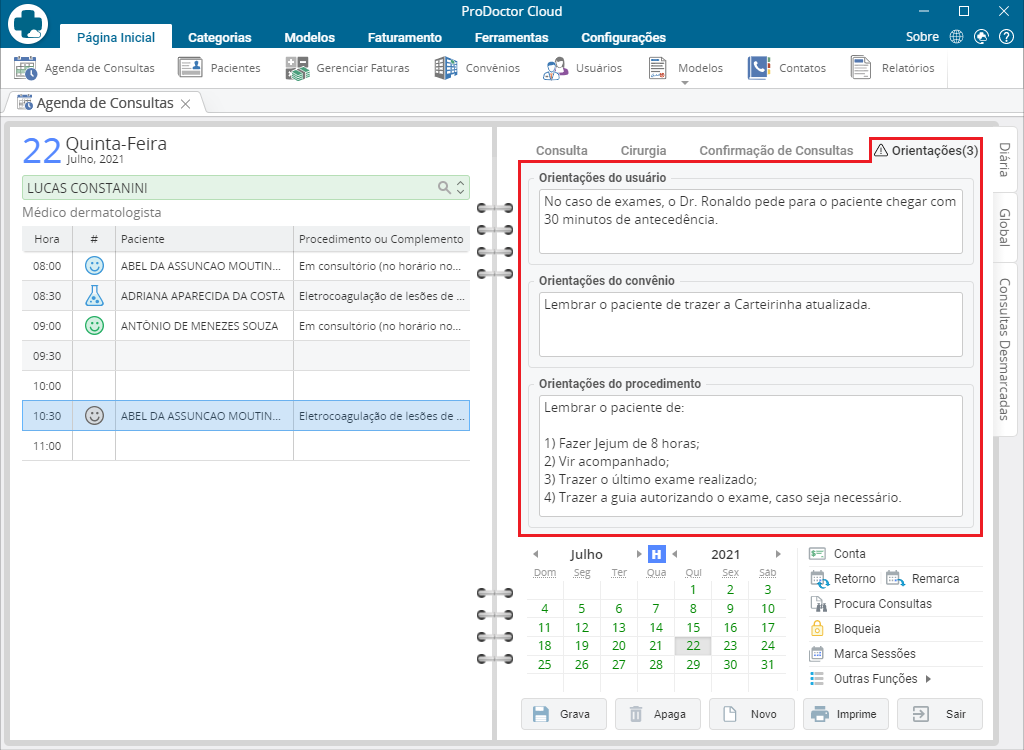Screen dimensions: 1024x750
Task: Click blue smiley status at 08:00
Action: (95, 266)
